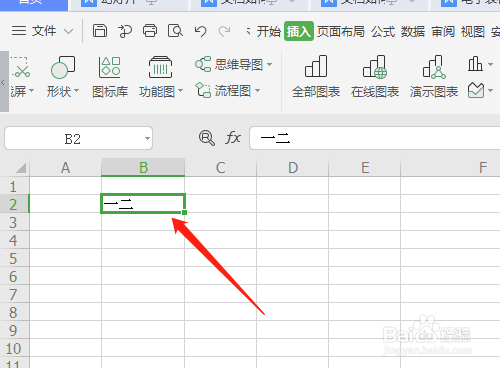Select row 1 header
This screenshot has width=500, height=368.
(13, 186)
